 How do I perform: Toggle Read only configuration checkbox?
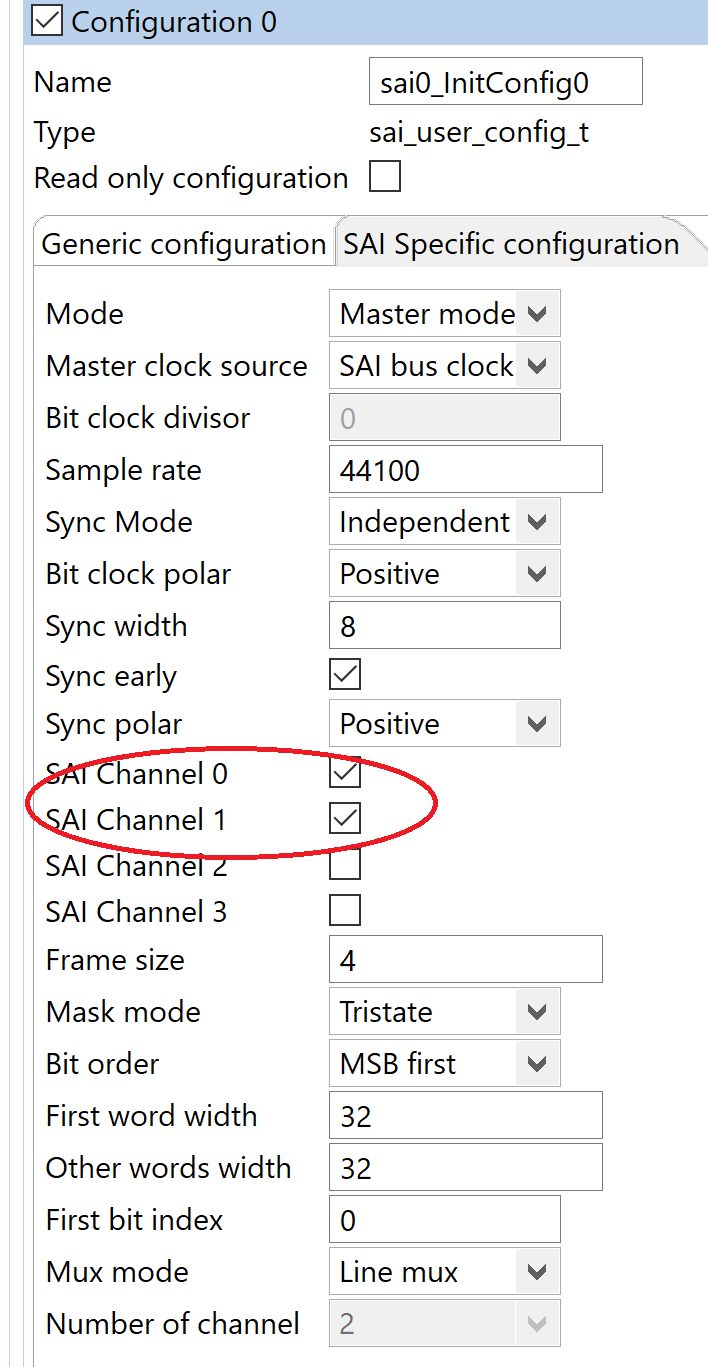coord(385,178)
